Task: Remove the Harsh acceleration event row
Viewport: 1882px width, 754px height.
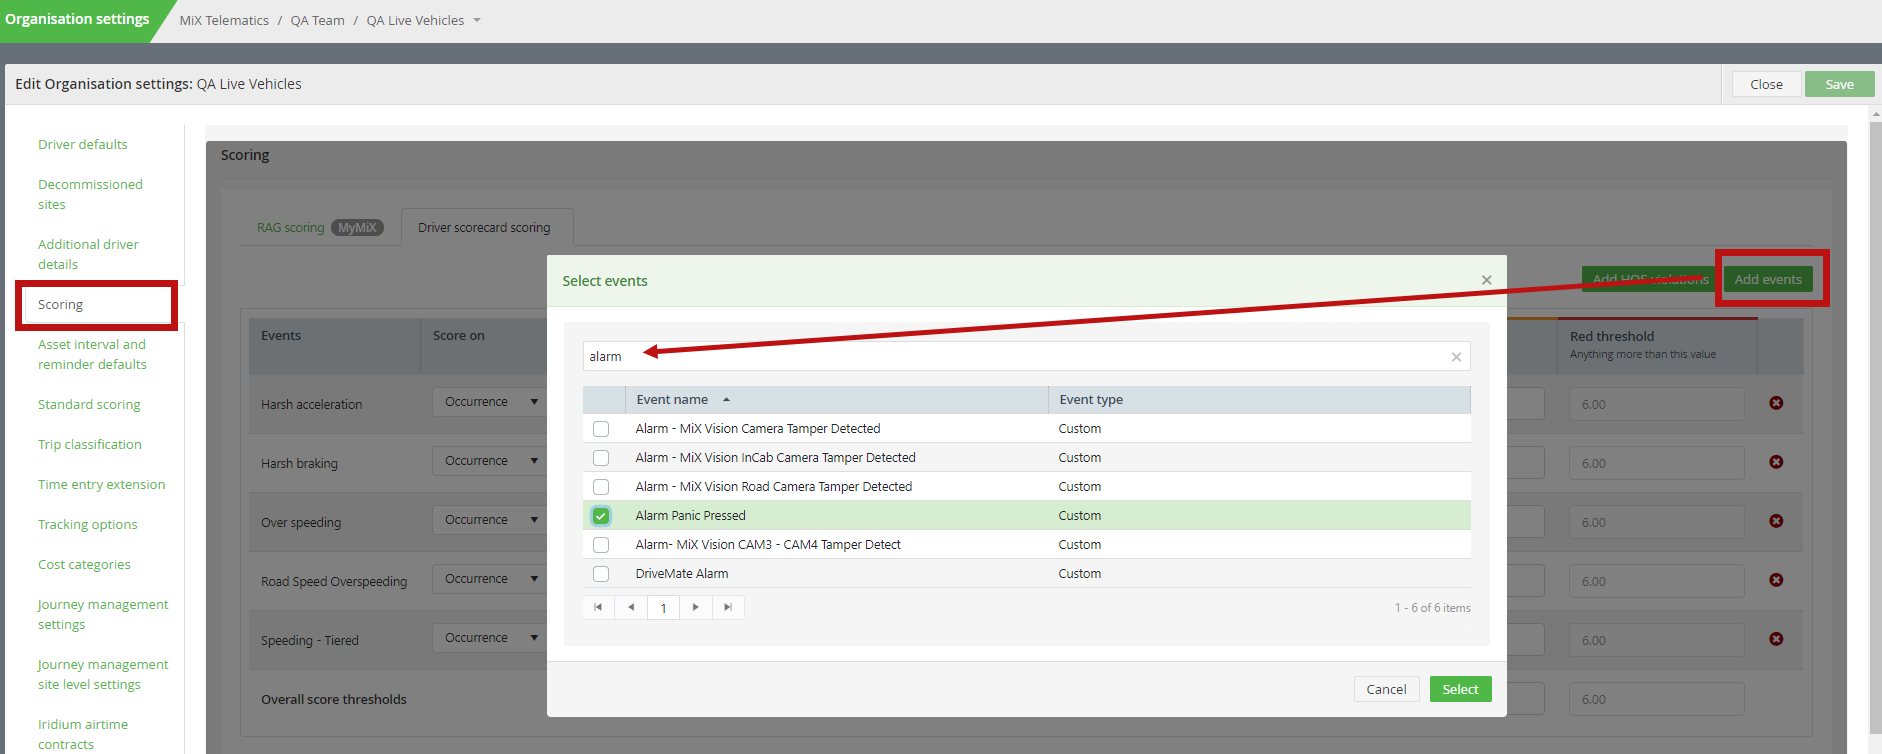Action: pyautogui.click(x=1776, y=403)
